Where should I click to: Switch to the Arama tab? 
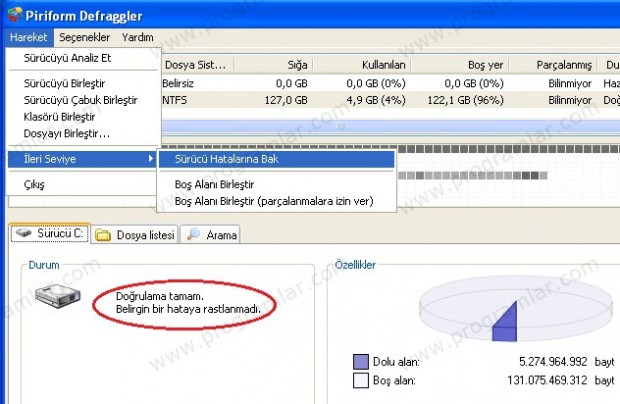[210, 235]
